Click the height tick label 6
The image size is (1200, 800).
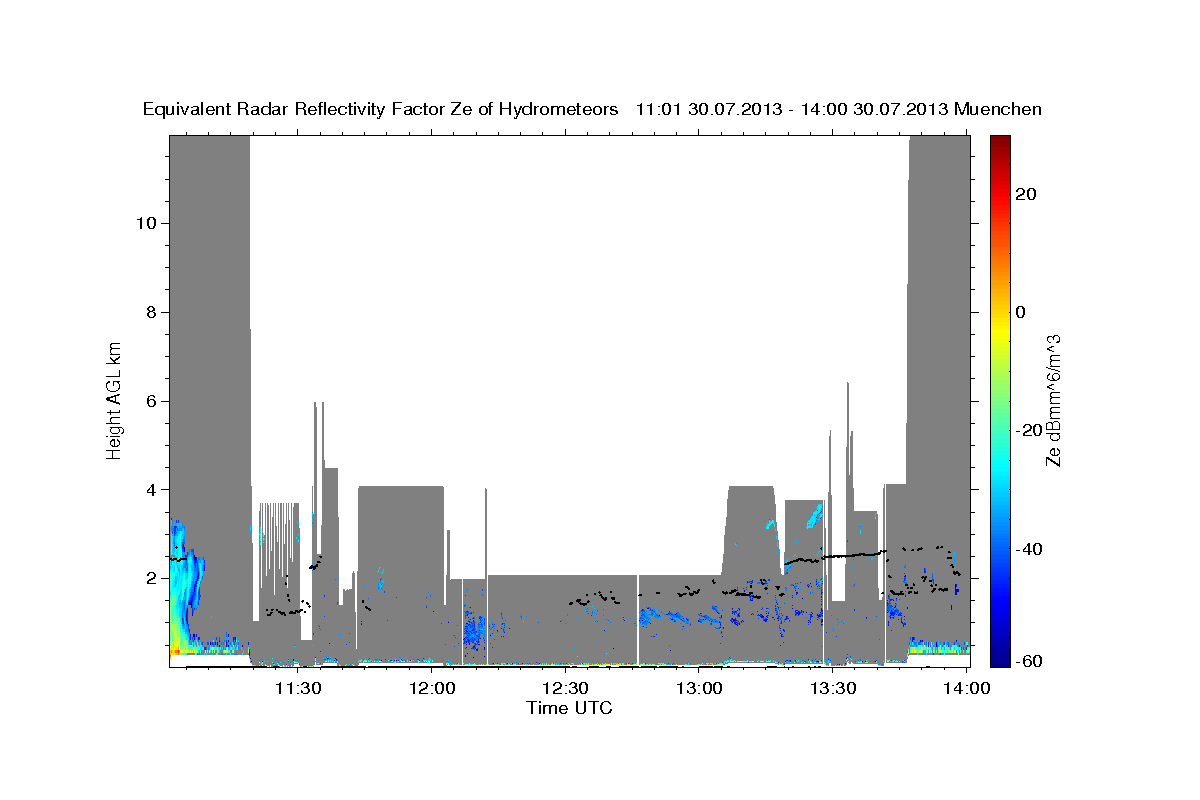[x=150, y=400]
